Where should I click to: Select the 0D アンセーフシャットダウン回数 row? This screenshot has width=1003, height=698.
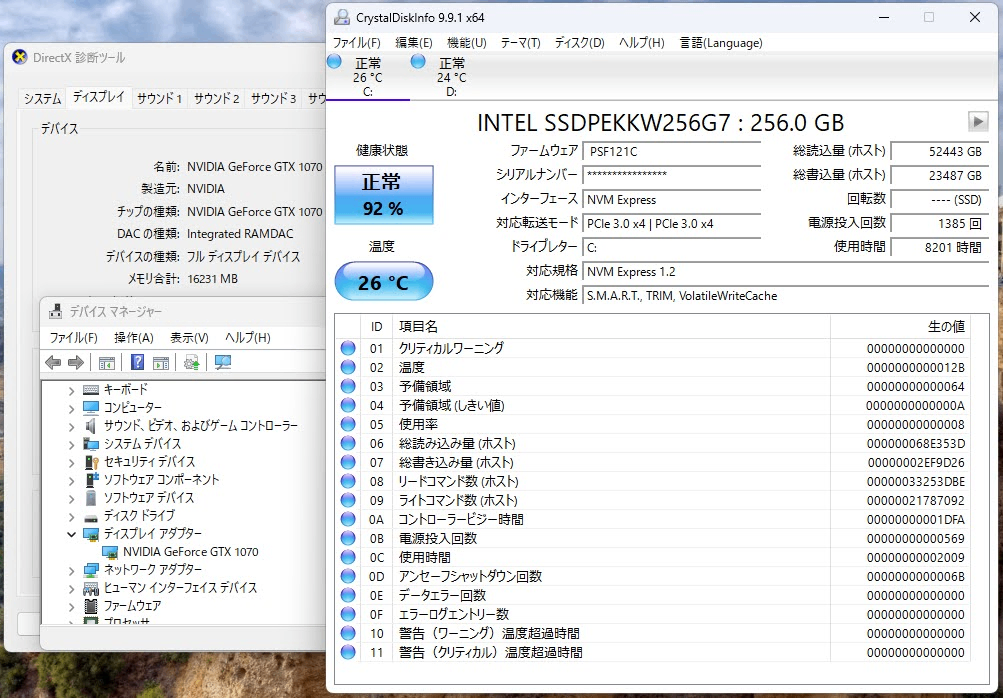pos(652,576)
